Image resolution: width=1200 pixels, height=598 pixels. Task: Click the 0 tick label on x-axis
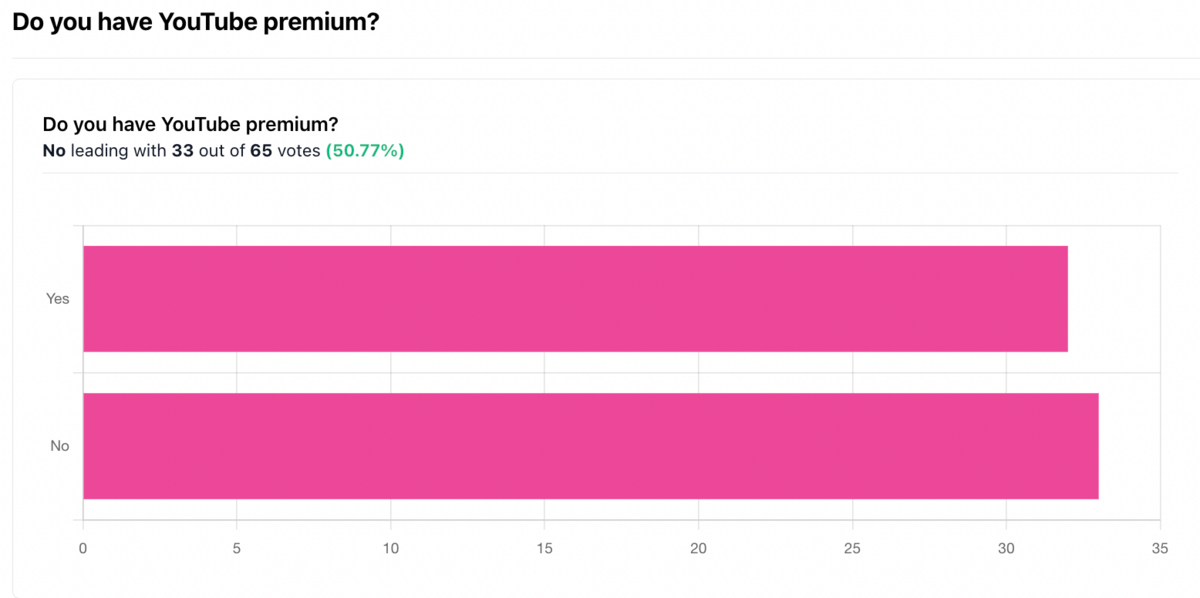pyautogui.click(x=83, y=549)
